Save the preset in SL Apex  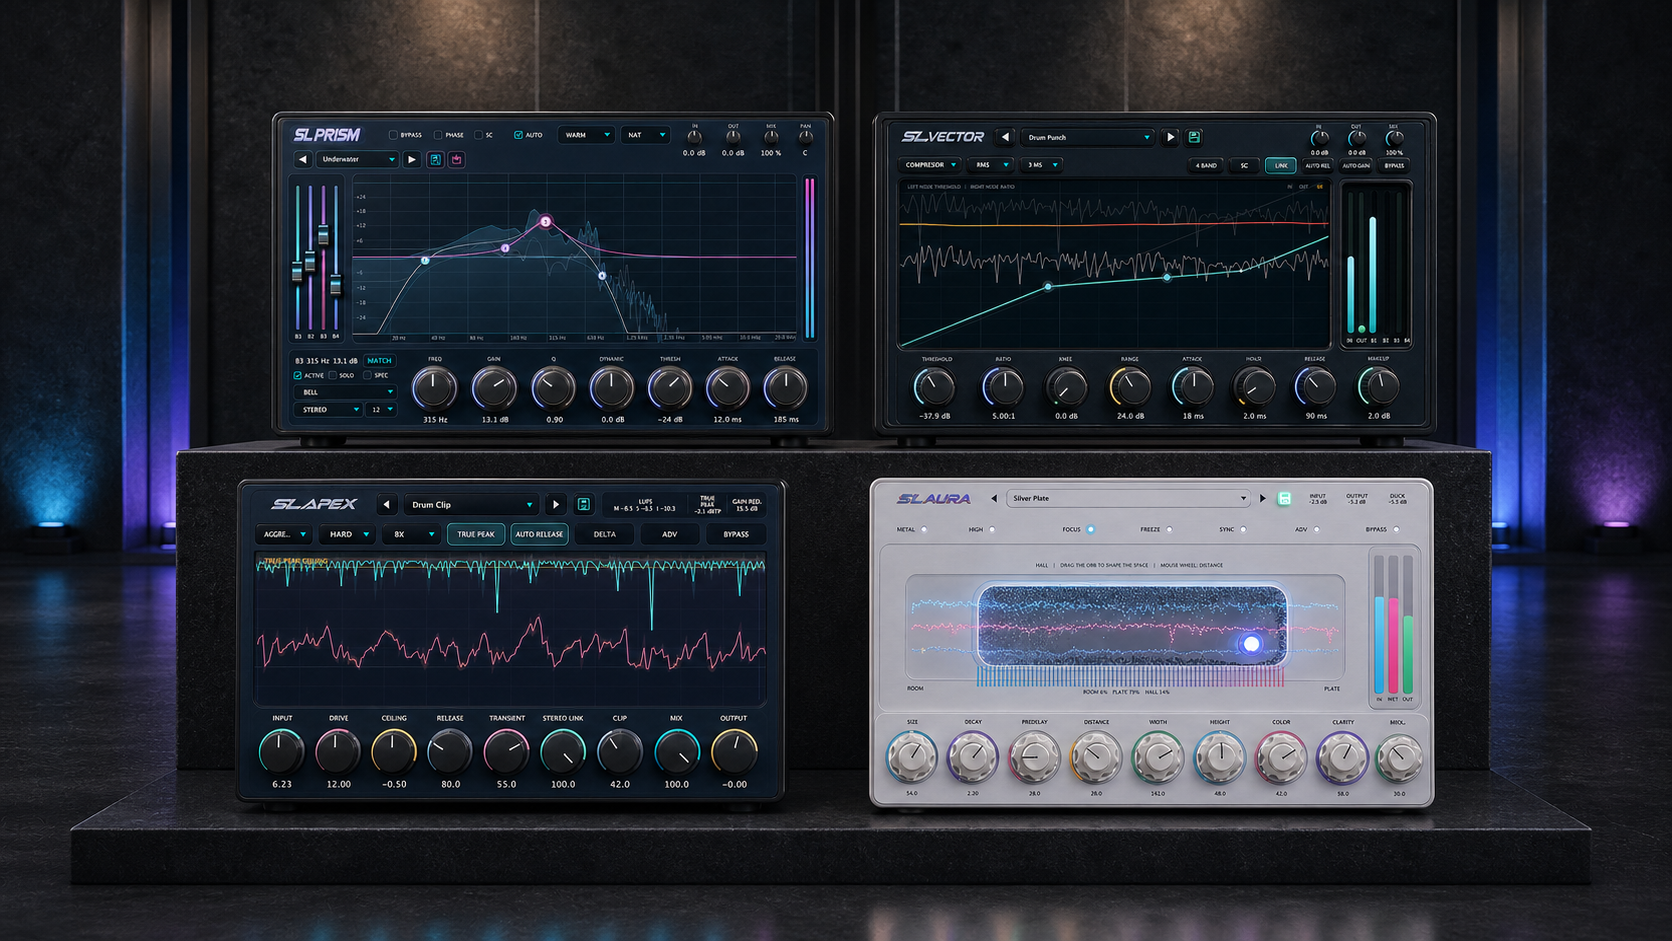[x=583, y=505]
